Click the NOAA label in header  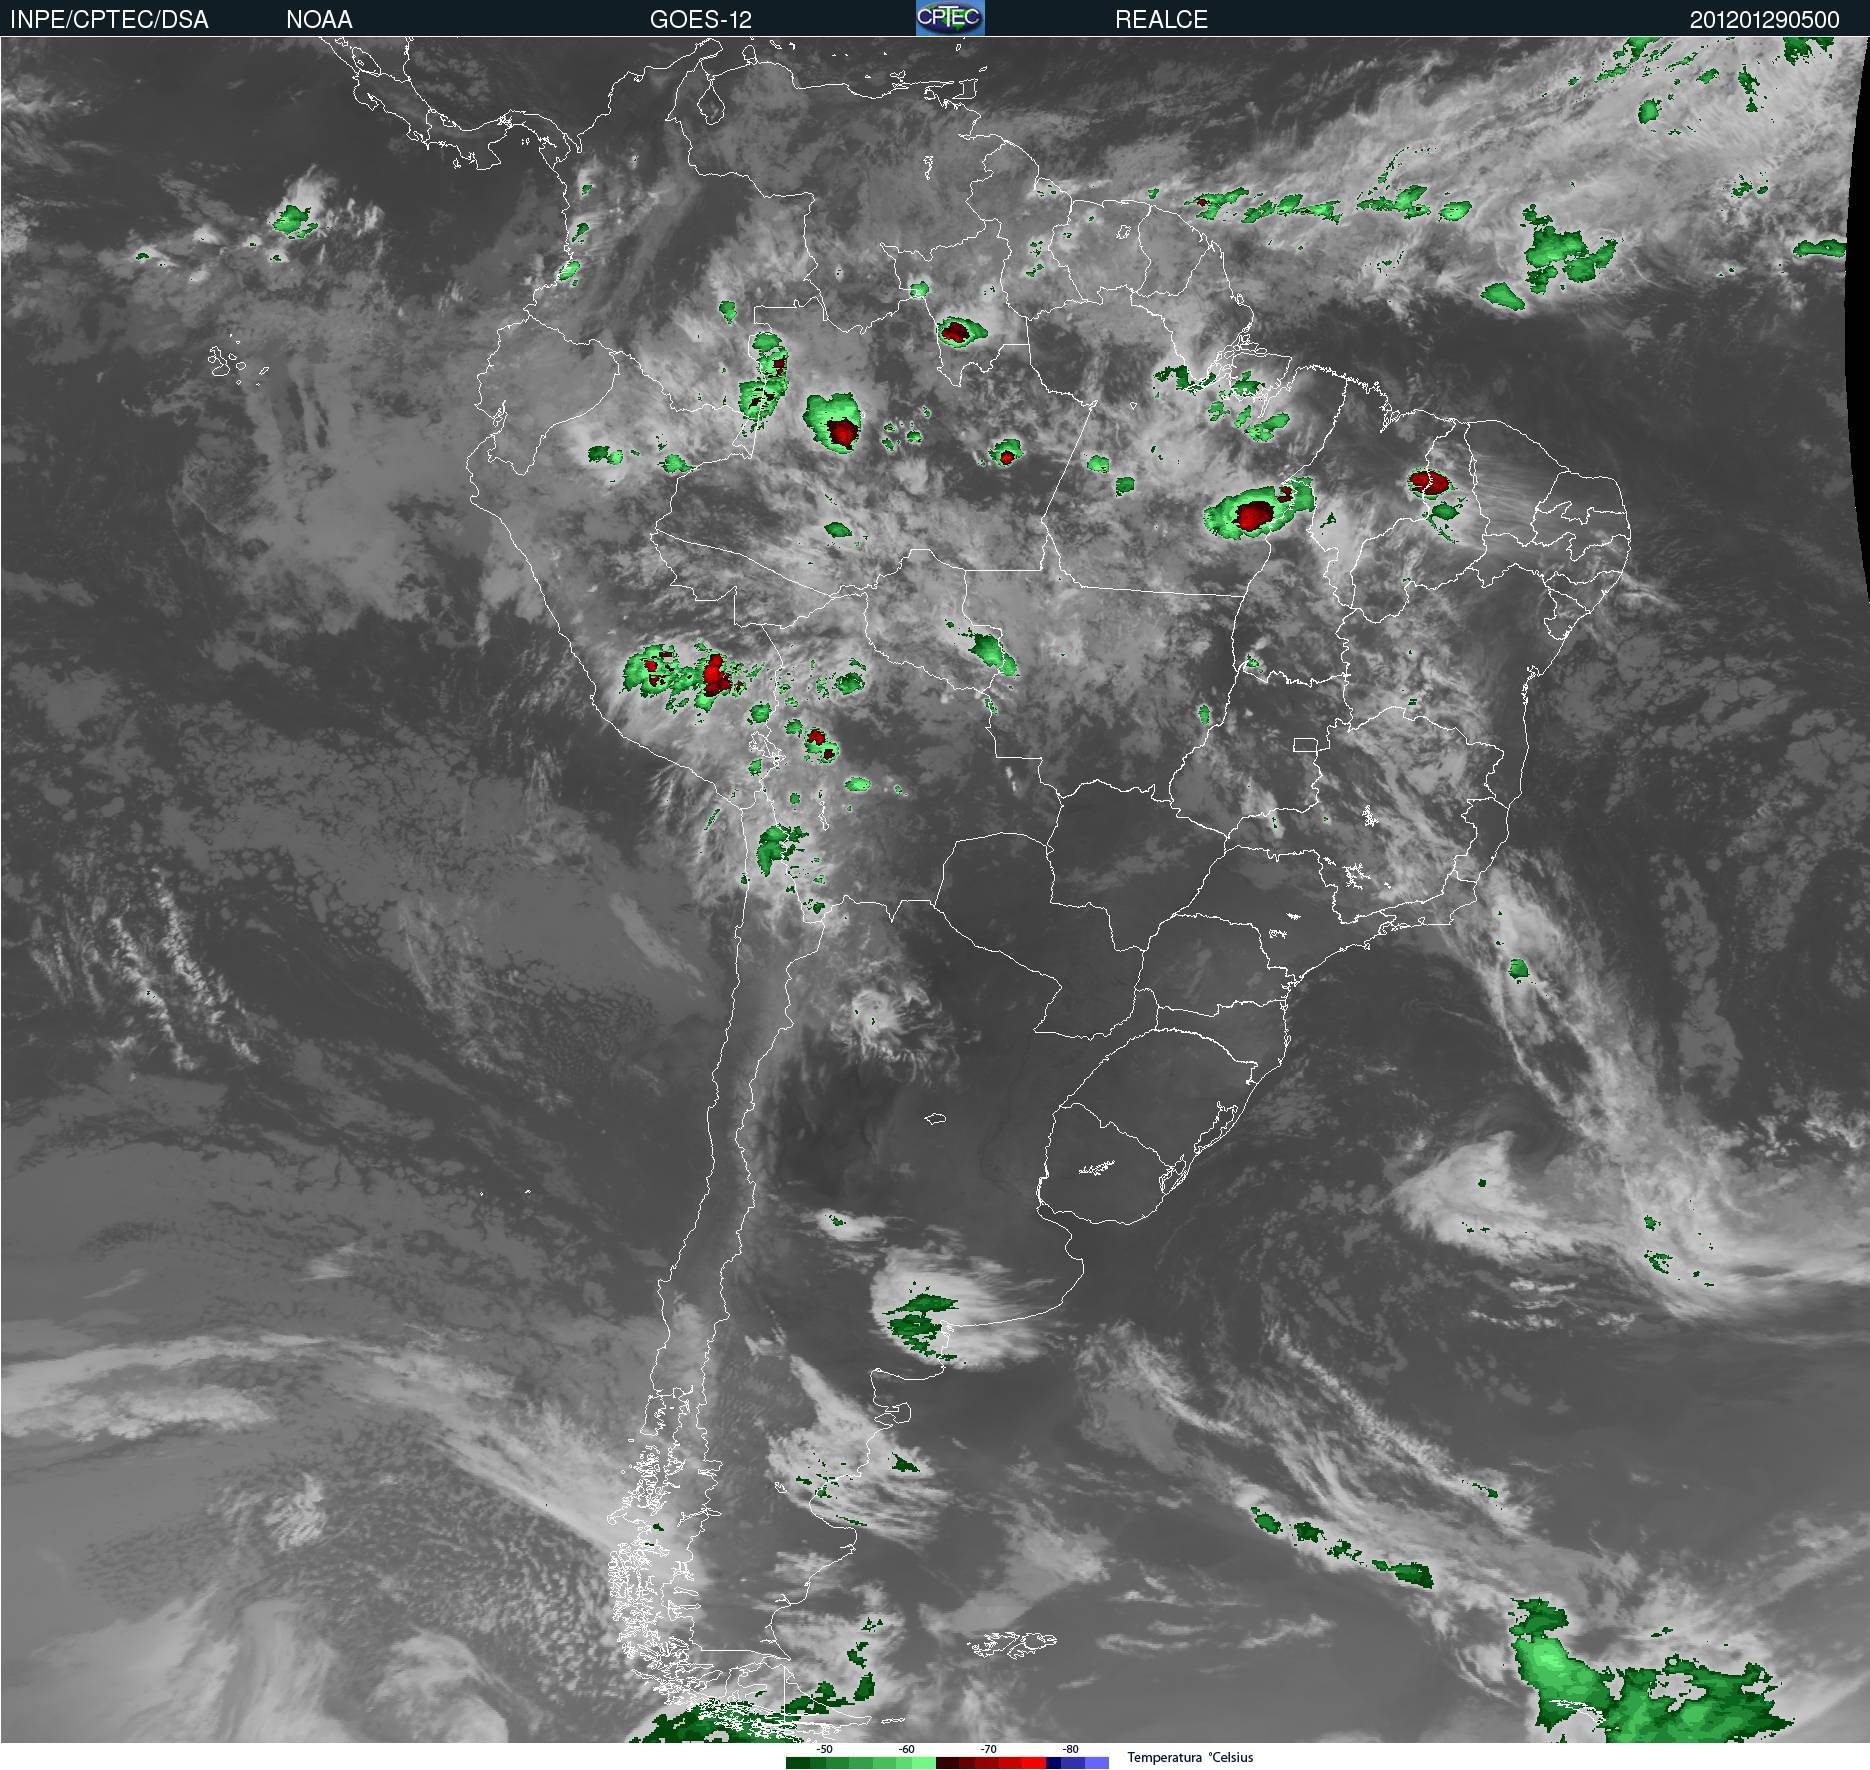coord(319,19)
